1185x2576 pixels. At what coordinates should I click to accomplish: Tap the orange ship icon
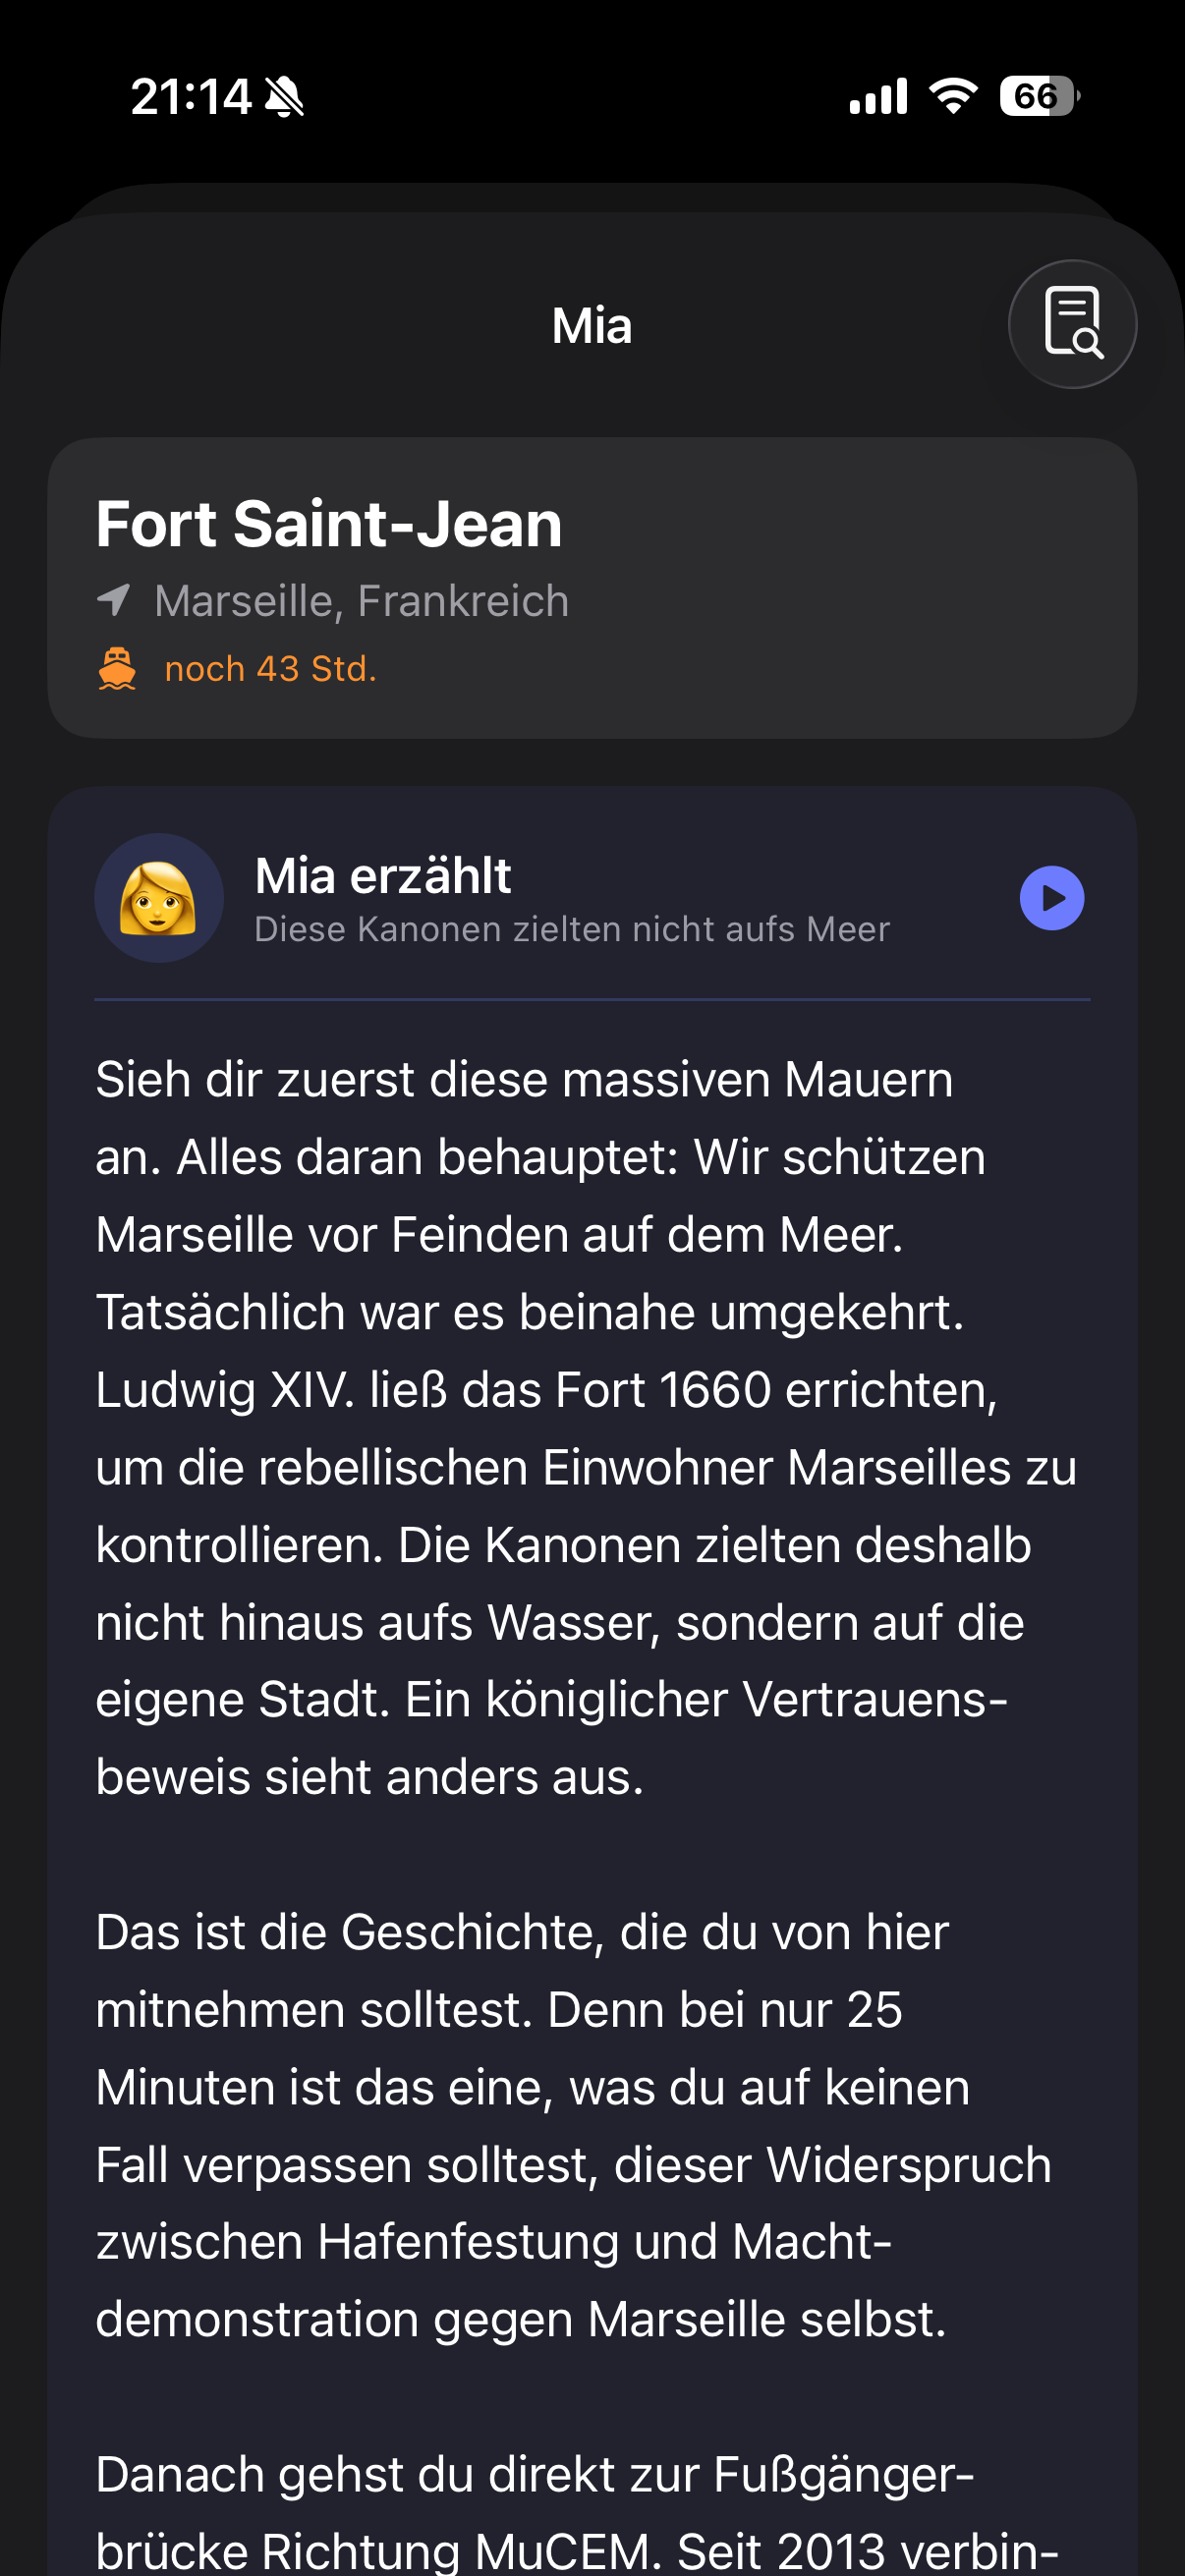[117, 669]
